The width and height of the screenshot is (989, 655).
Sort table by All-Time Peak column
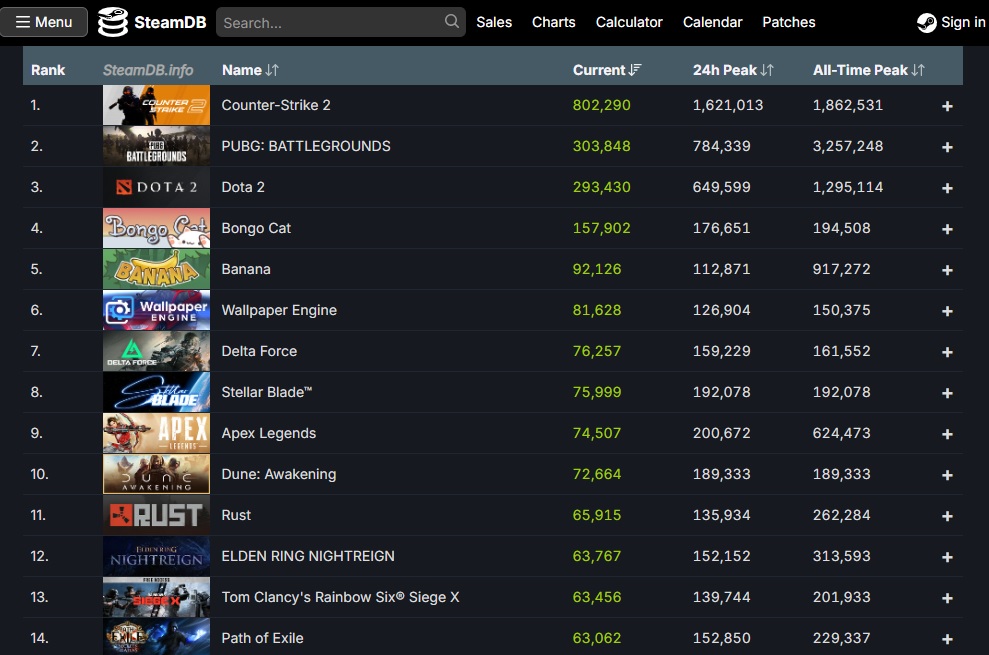(869, 70)
